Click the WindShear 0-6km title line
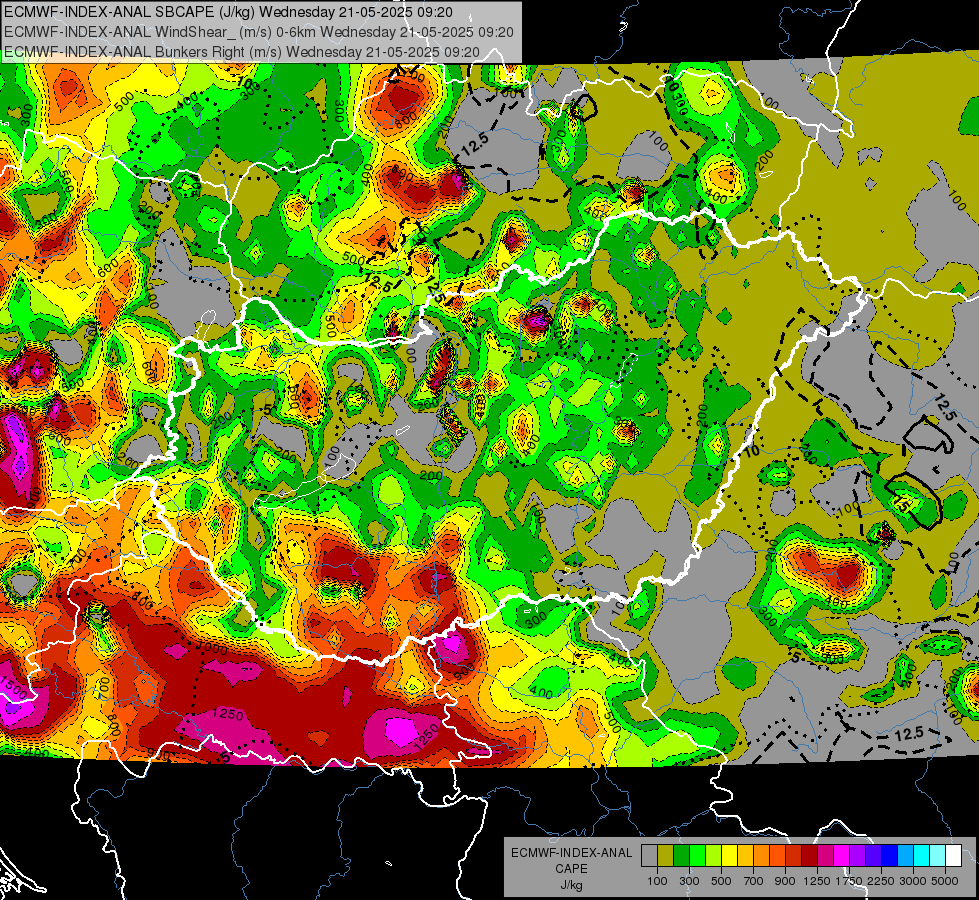 click(258, 32)
